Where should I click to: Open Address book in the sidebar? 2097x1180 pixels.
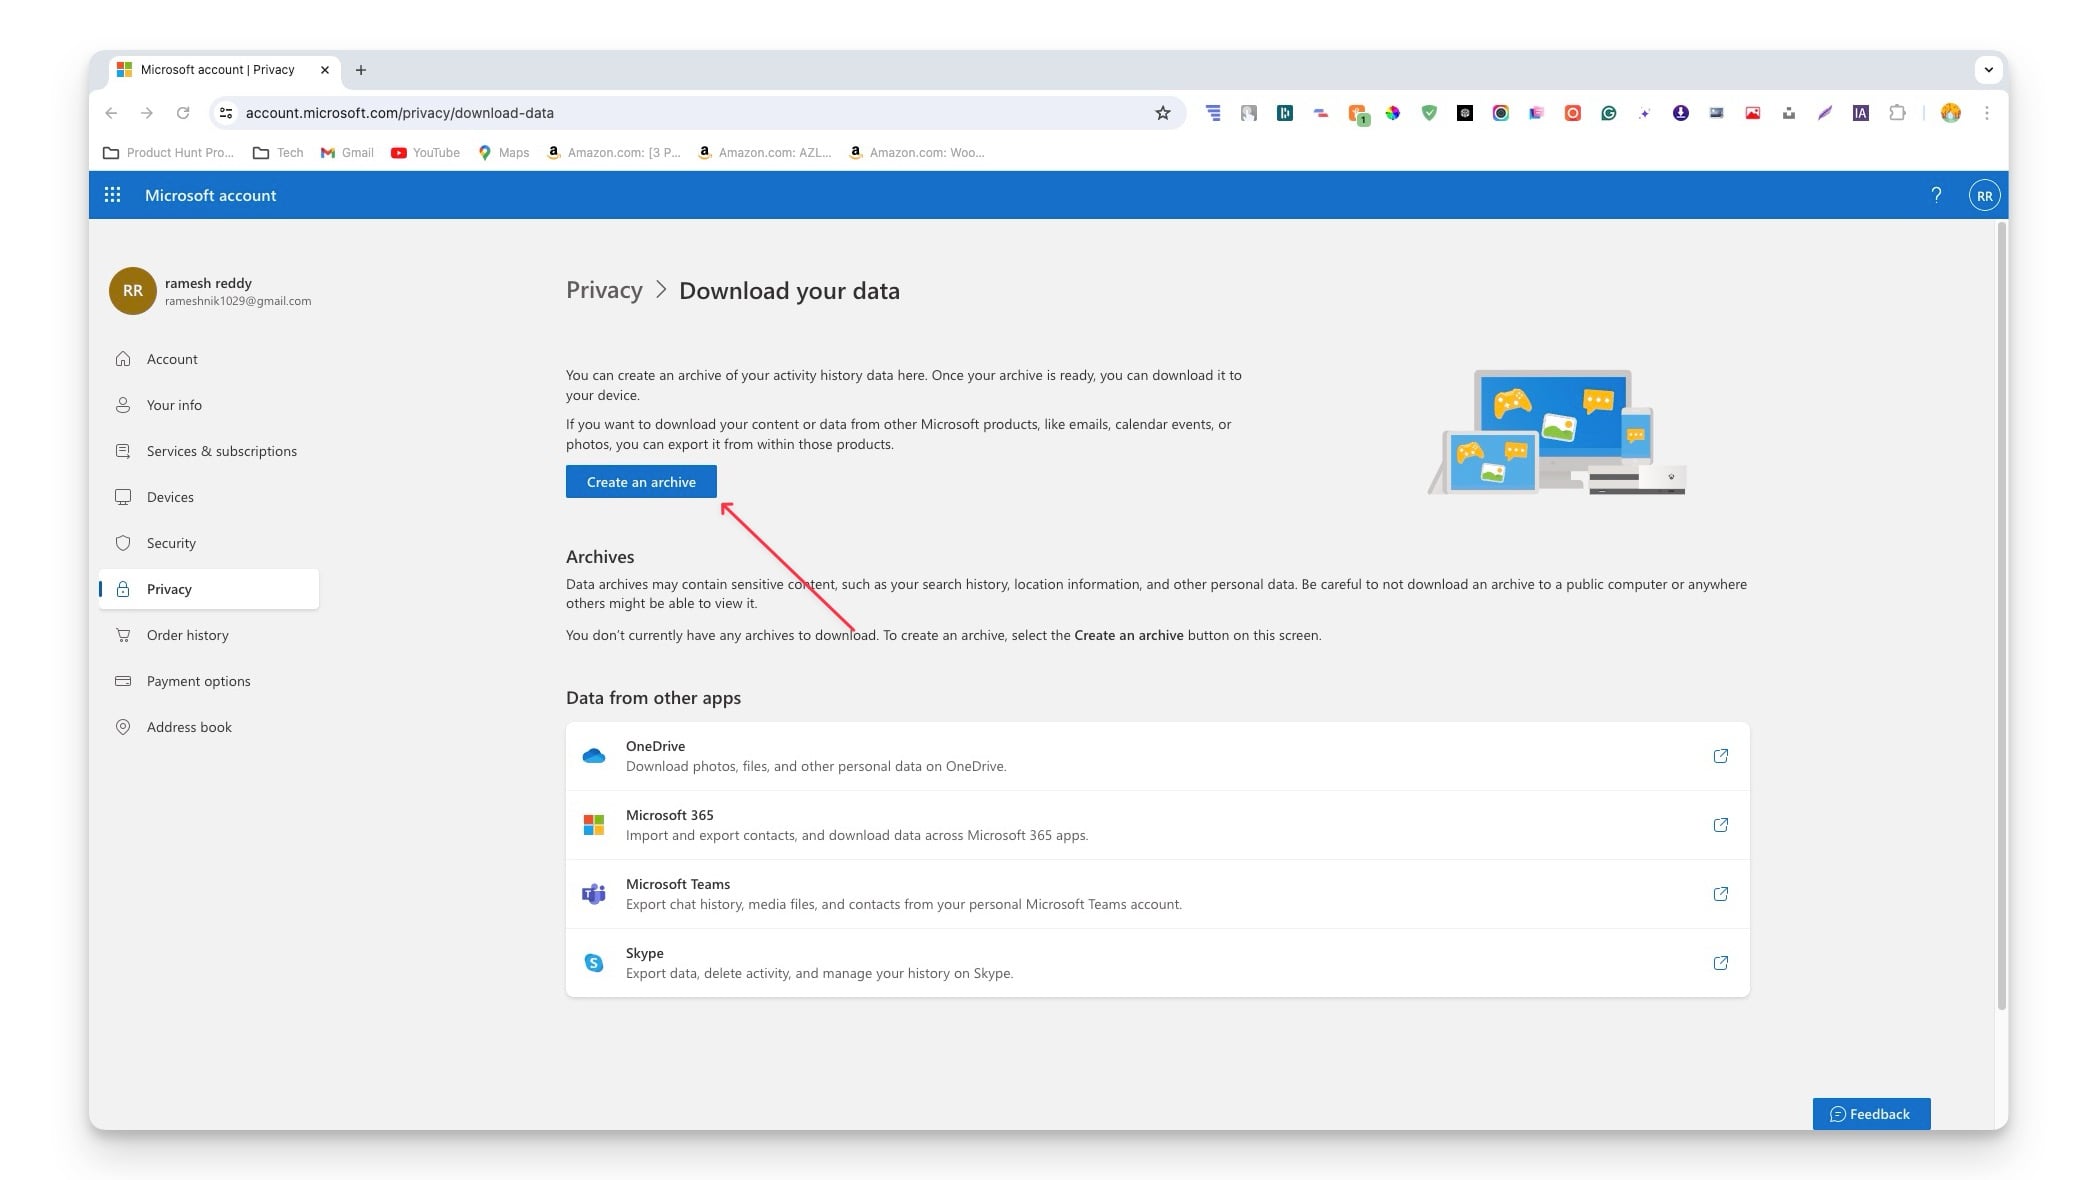click(209, 727)
